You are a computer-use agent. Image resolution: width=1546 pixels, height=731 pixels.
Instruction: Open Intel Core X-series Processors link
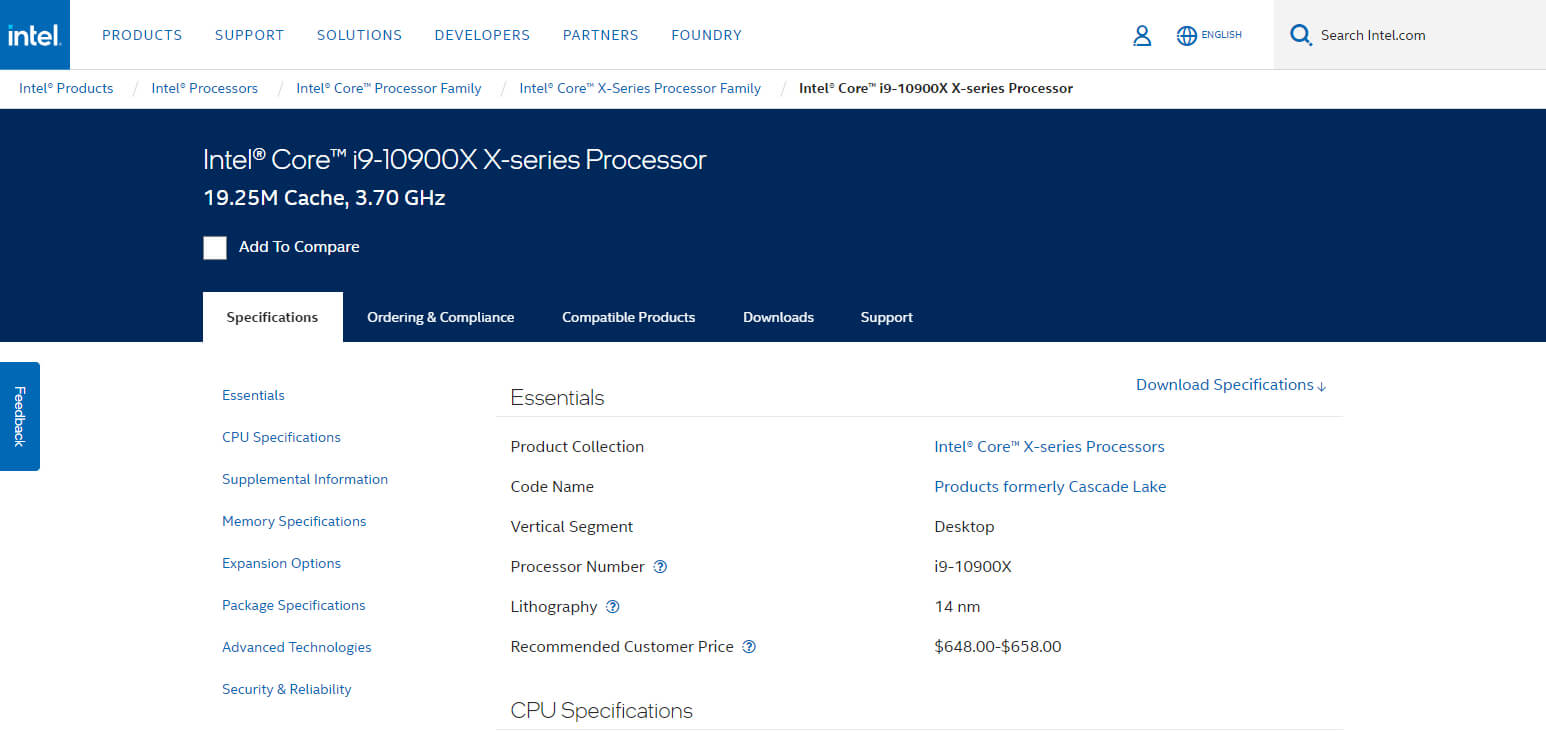click(x=1049, y=447)
